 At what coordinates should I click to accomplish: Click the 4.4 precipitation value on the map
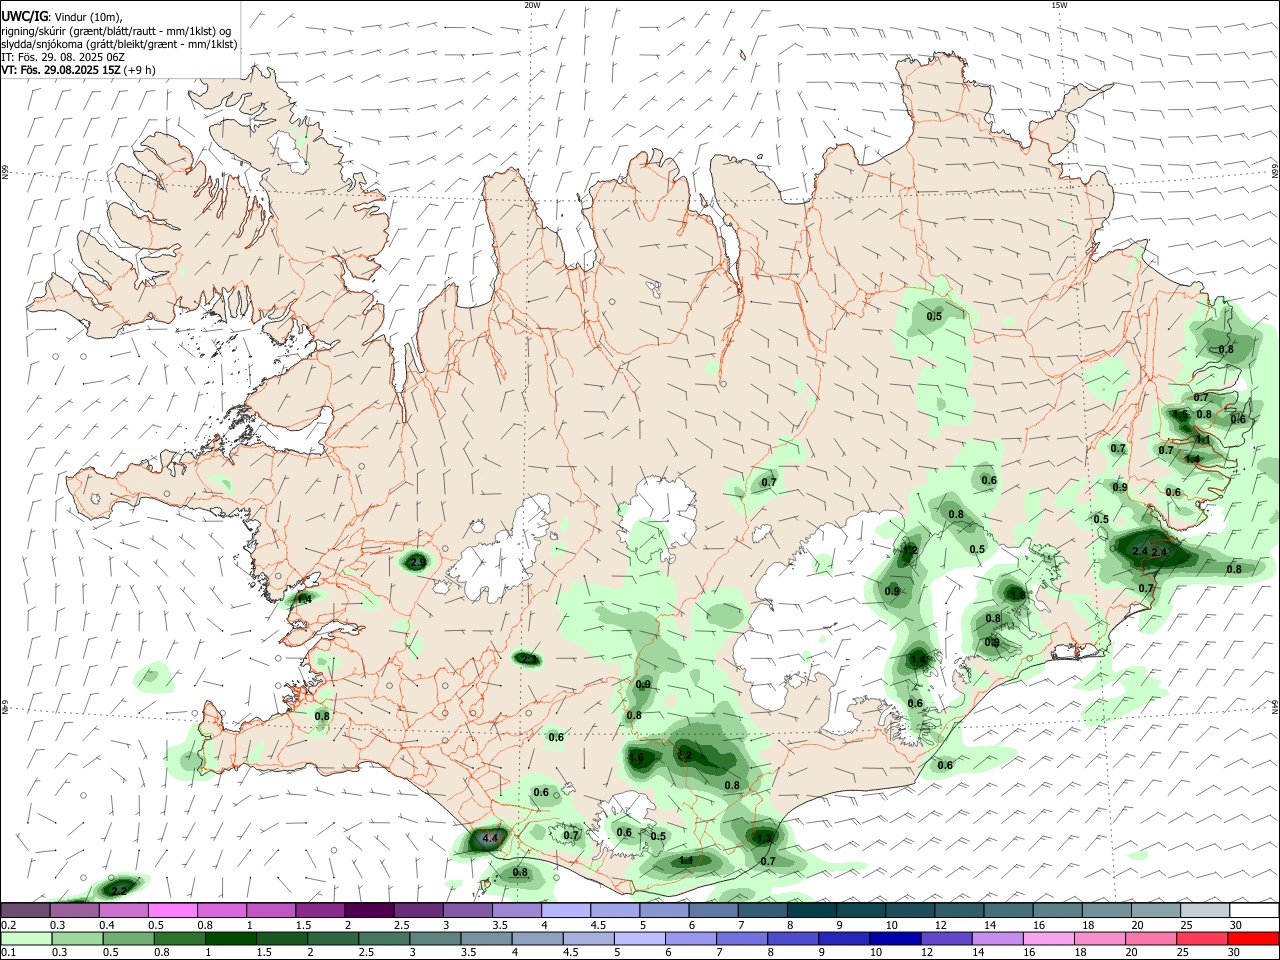489,838
